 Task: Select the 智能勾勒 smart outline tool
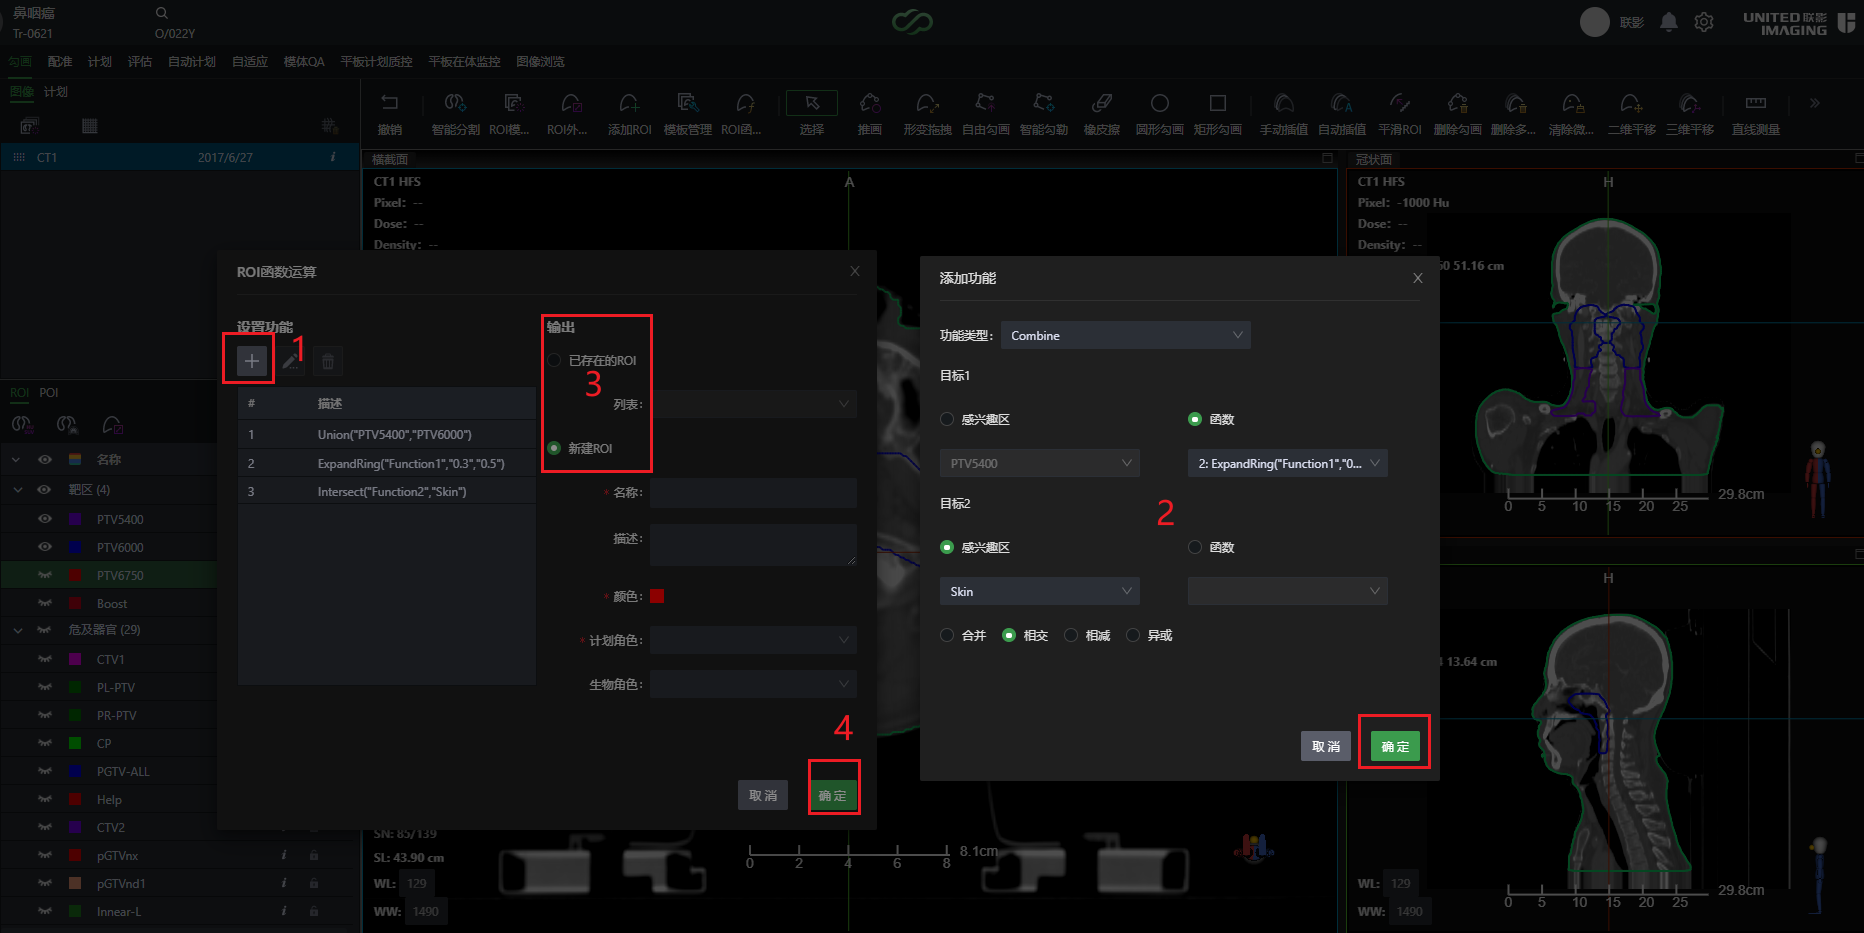[1043, 114]
